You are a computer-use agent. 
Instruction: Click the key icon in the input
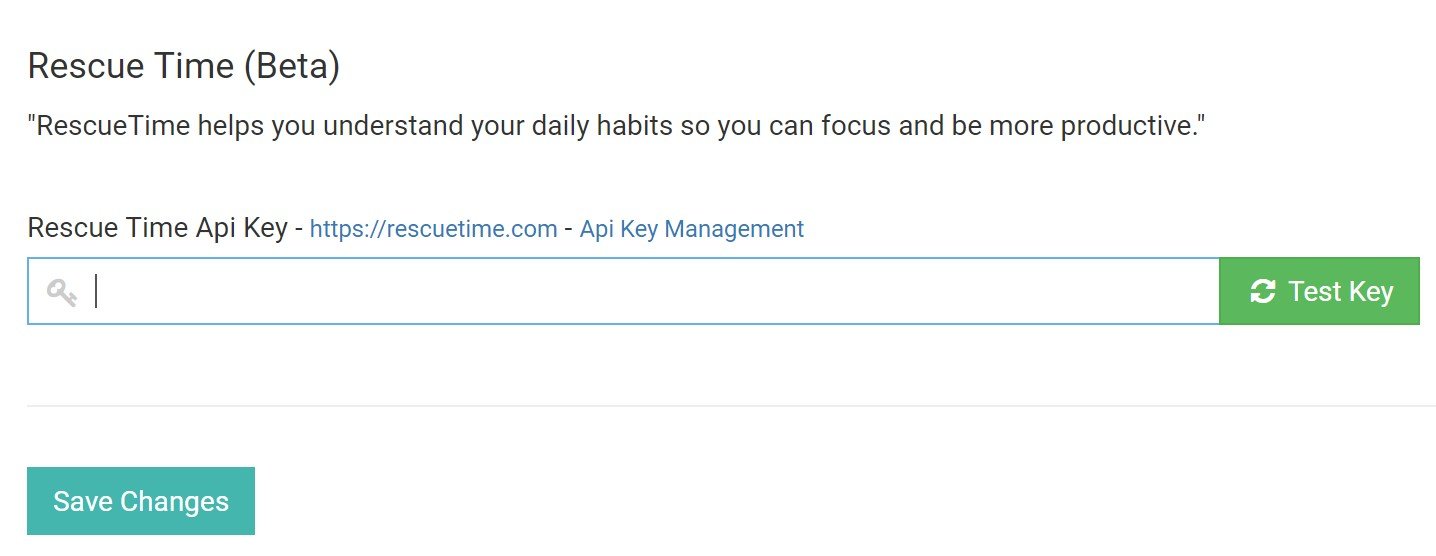pos(62,293)
